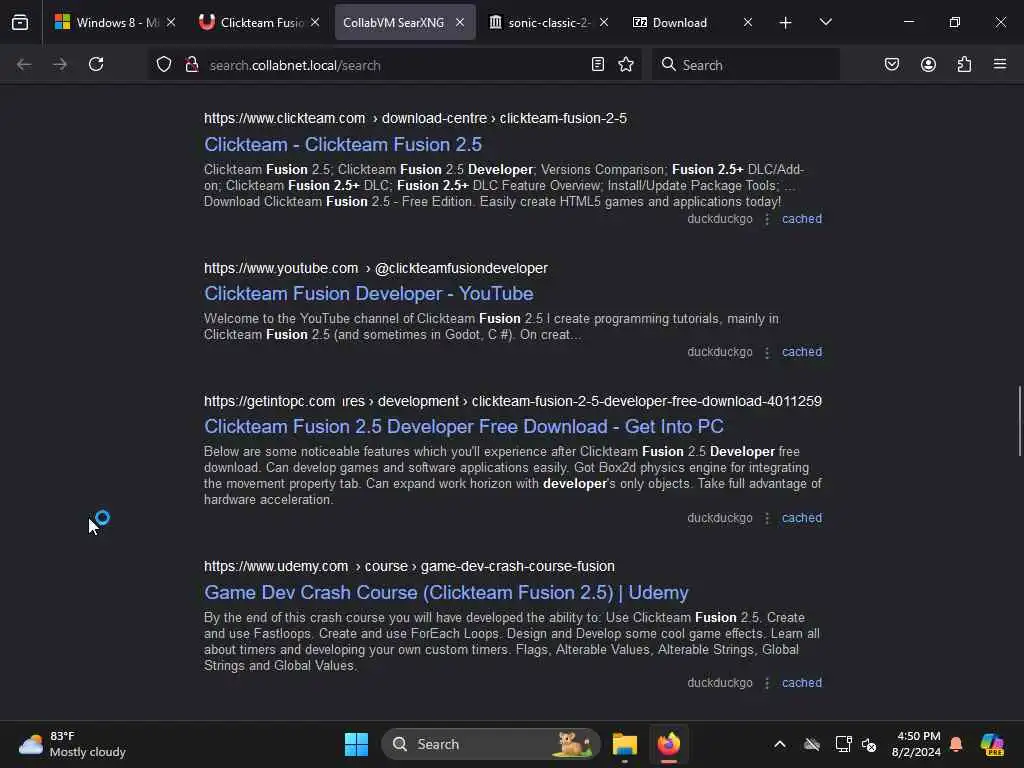
Task: Open File Explorer from the taskbar
Action: [624, 744]
